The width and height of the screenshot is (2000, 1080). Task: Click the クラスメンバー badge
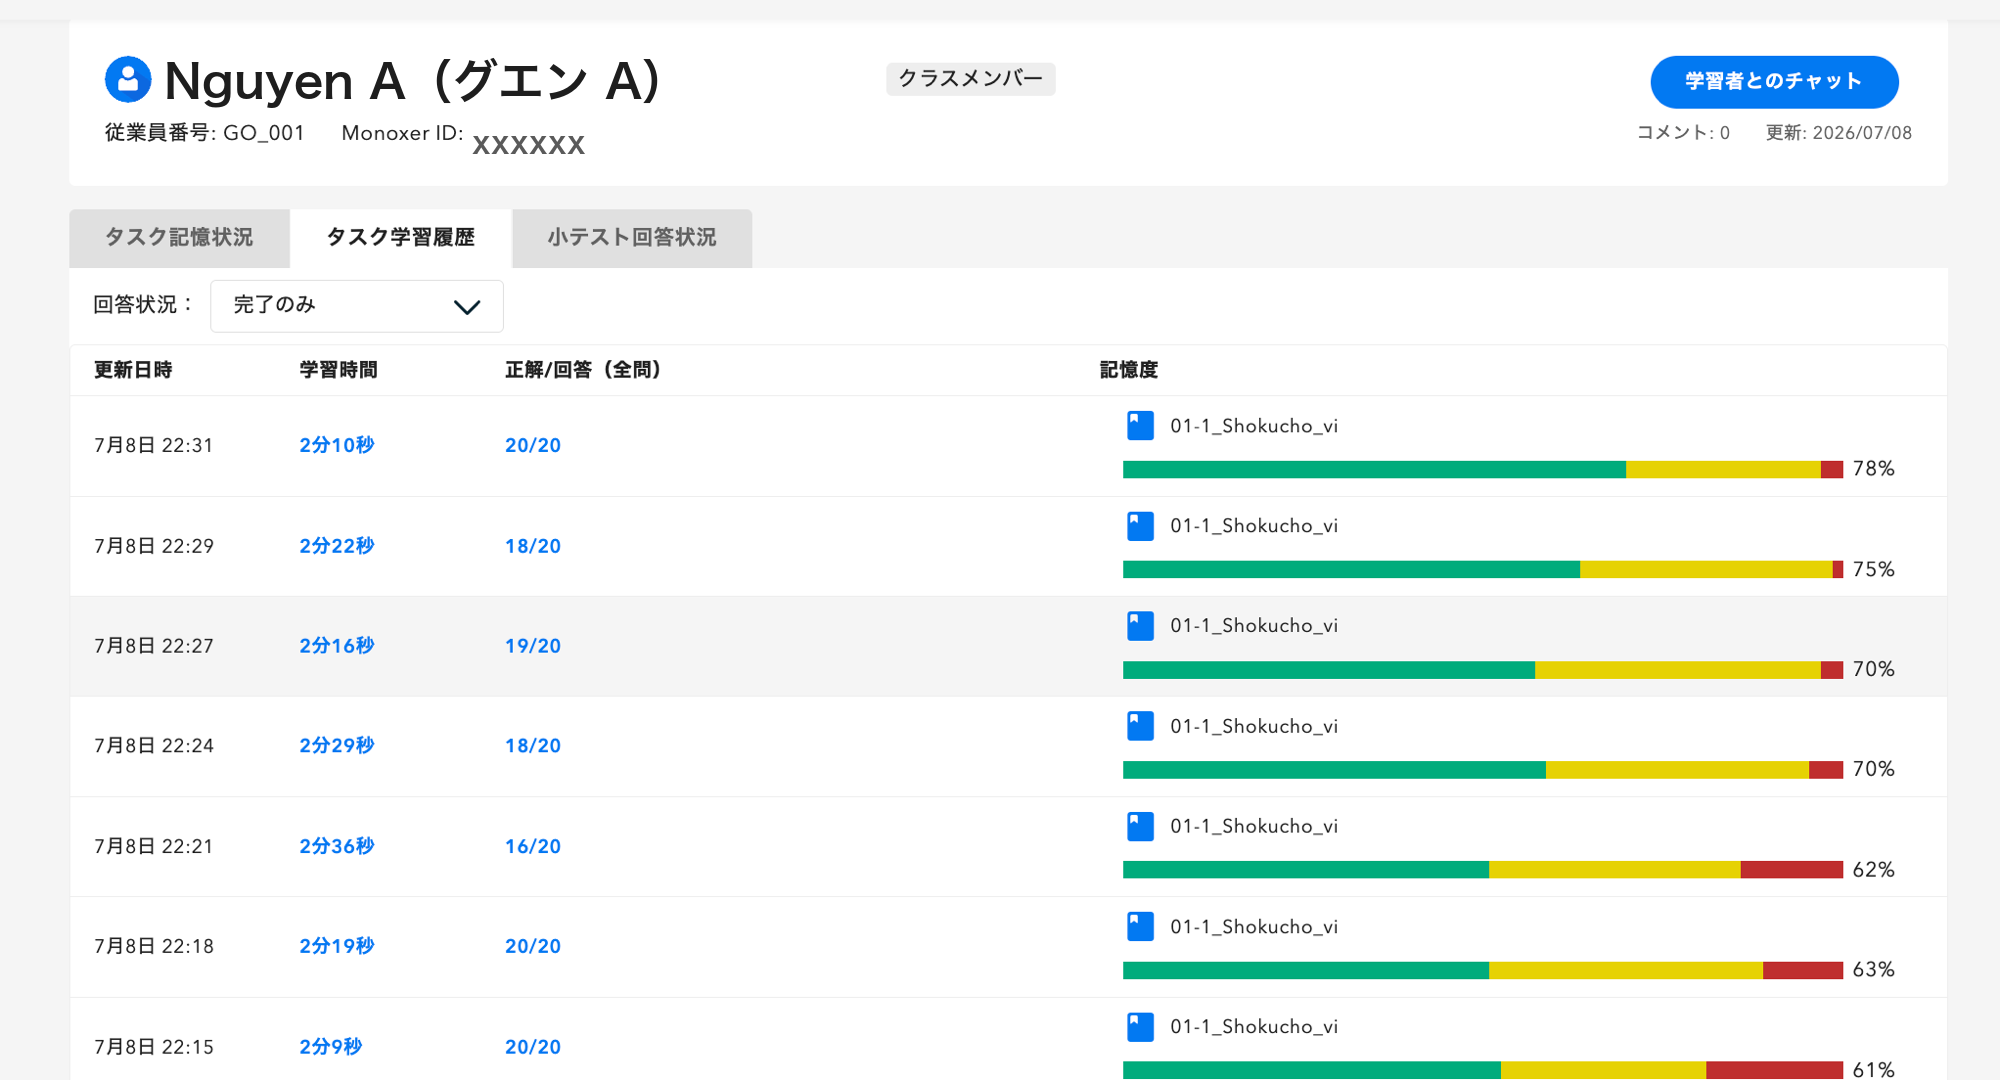pyautogui.click(x=970, y=79)
